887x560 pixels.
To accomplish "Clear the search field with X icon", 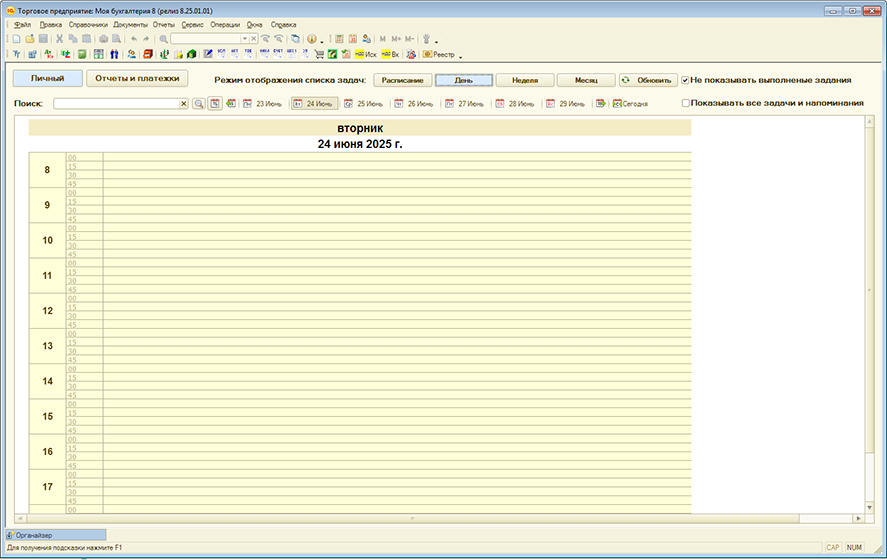I will [x=184, y=103].
